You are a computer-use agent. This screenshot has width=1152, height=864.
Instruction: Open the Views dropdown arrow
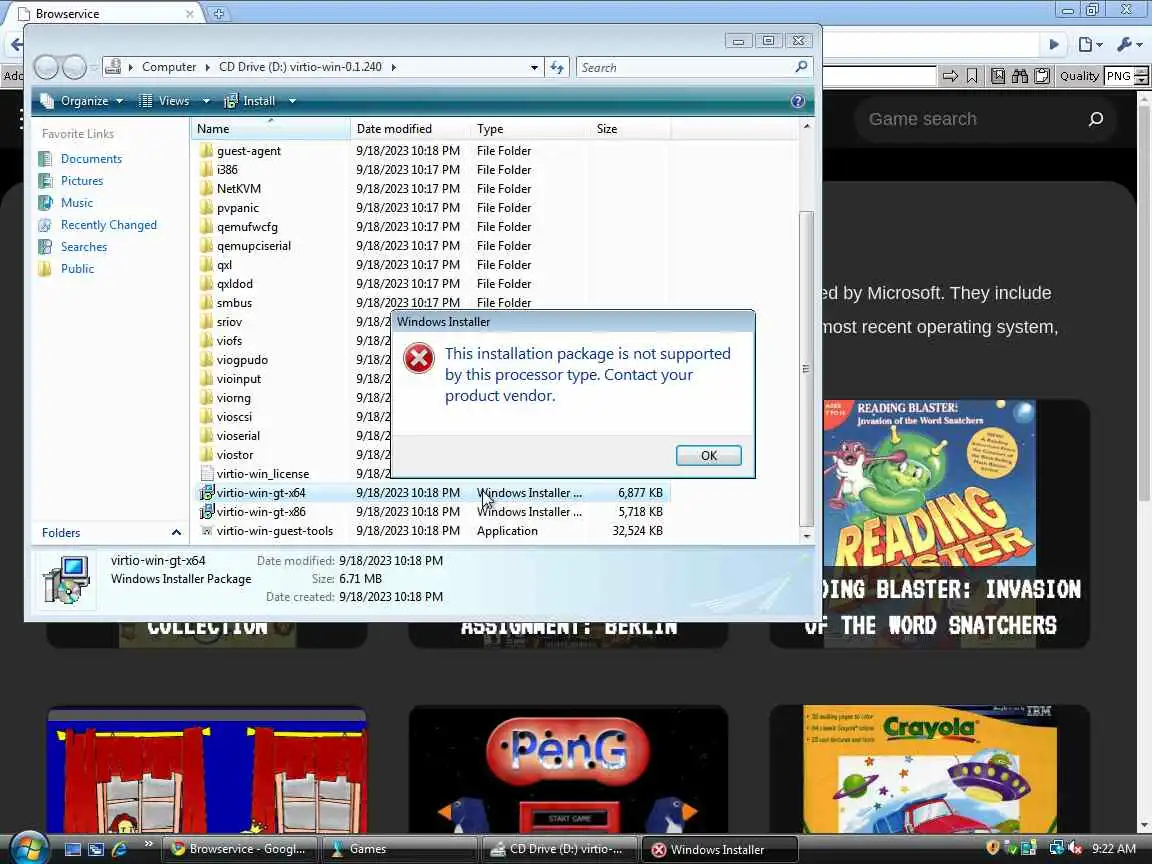coord(206,101)
